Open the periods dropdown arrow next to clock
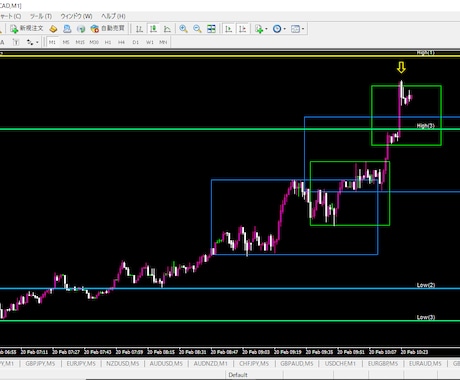The image size is (460, 380). point(284,29)
